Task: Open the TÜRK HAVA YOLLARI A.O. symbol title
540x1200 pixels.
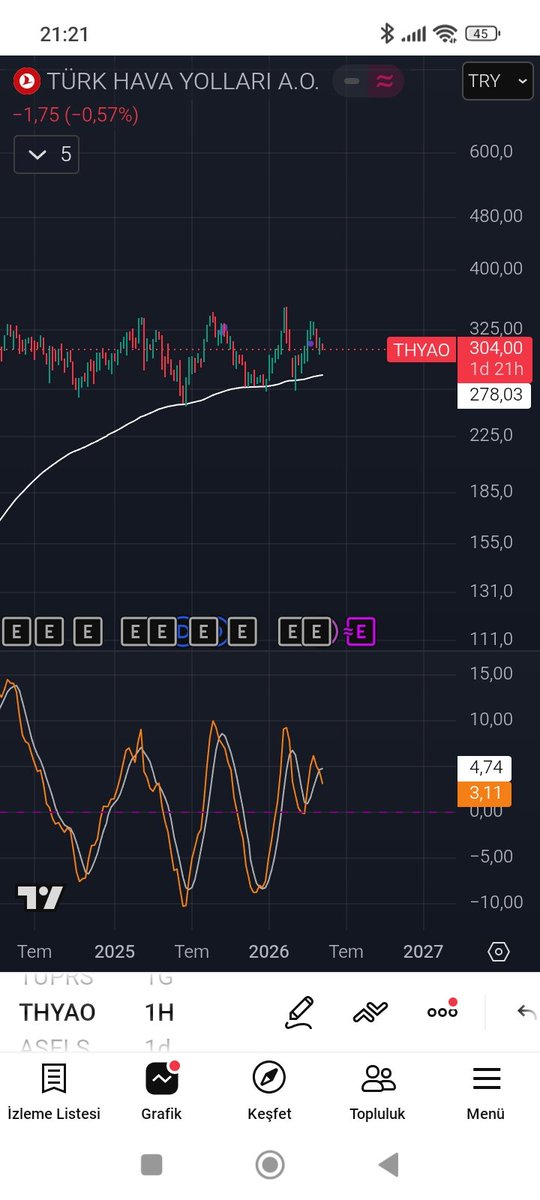Action: click(x=183, y=82)
